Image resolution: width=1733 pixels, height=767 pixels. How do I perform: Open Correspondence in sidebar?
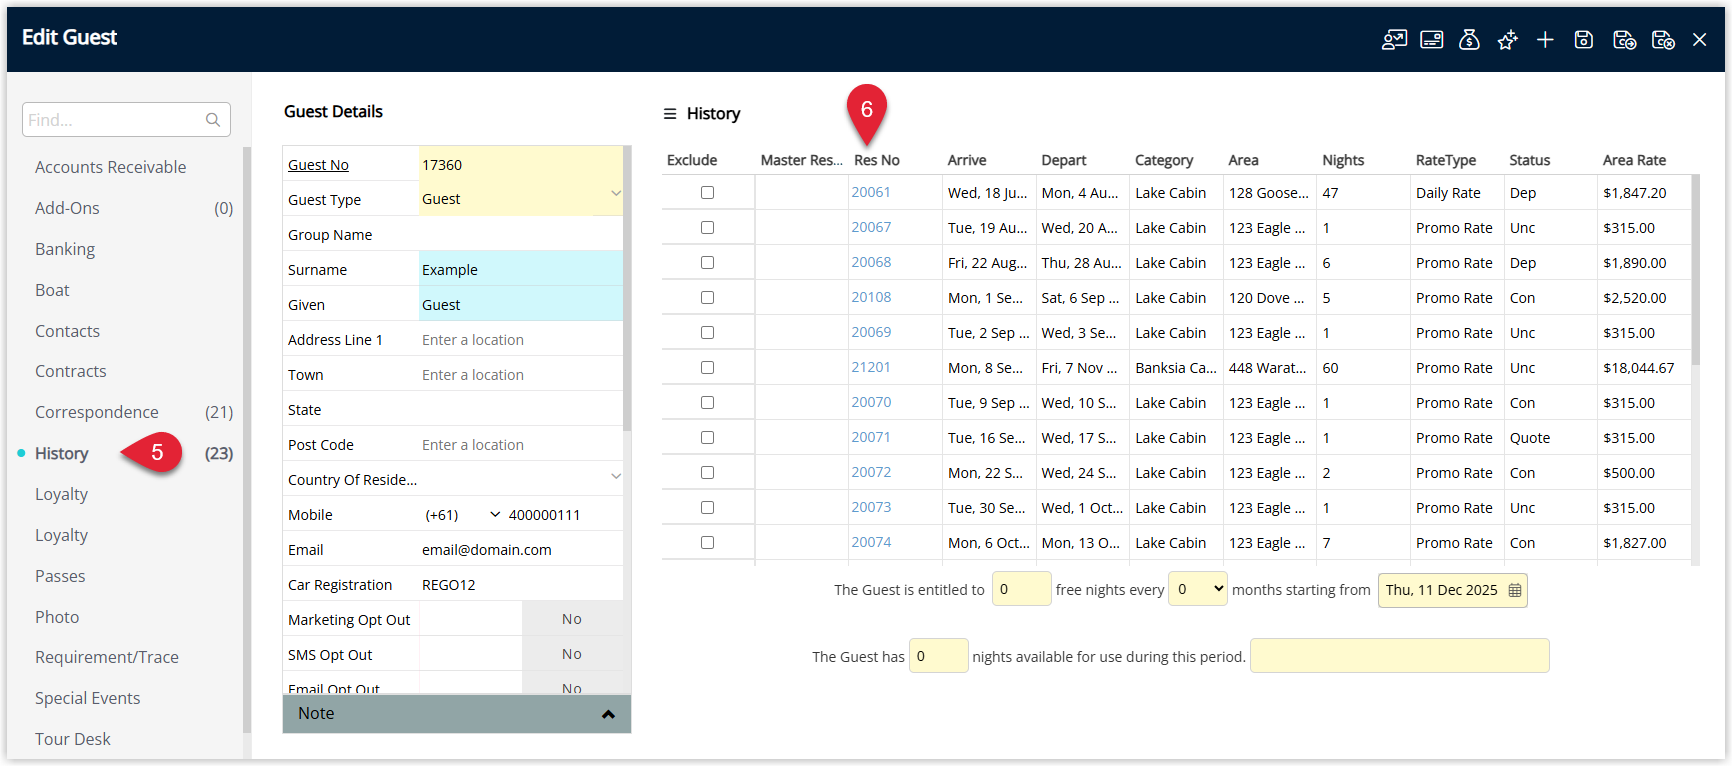tap(97, 412)
